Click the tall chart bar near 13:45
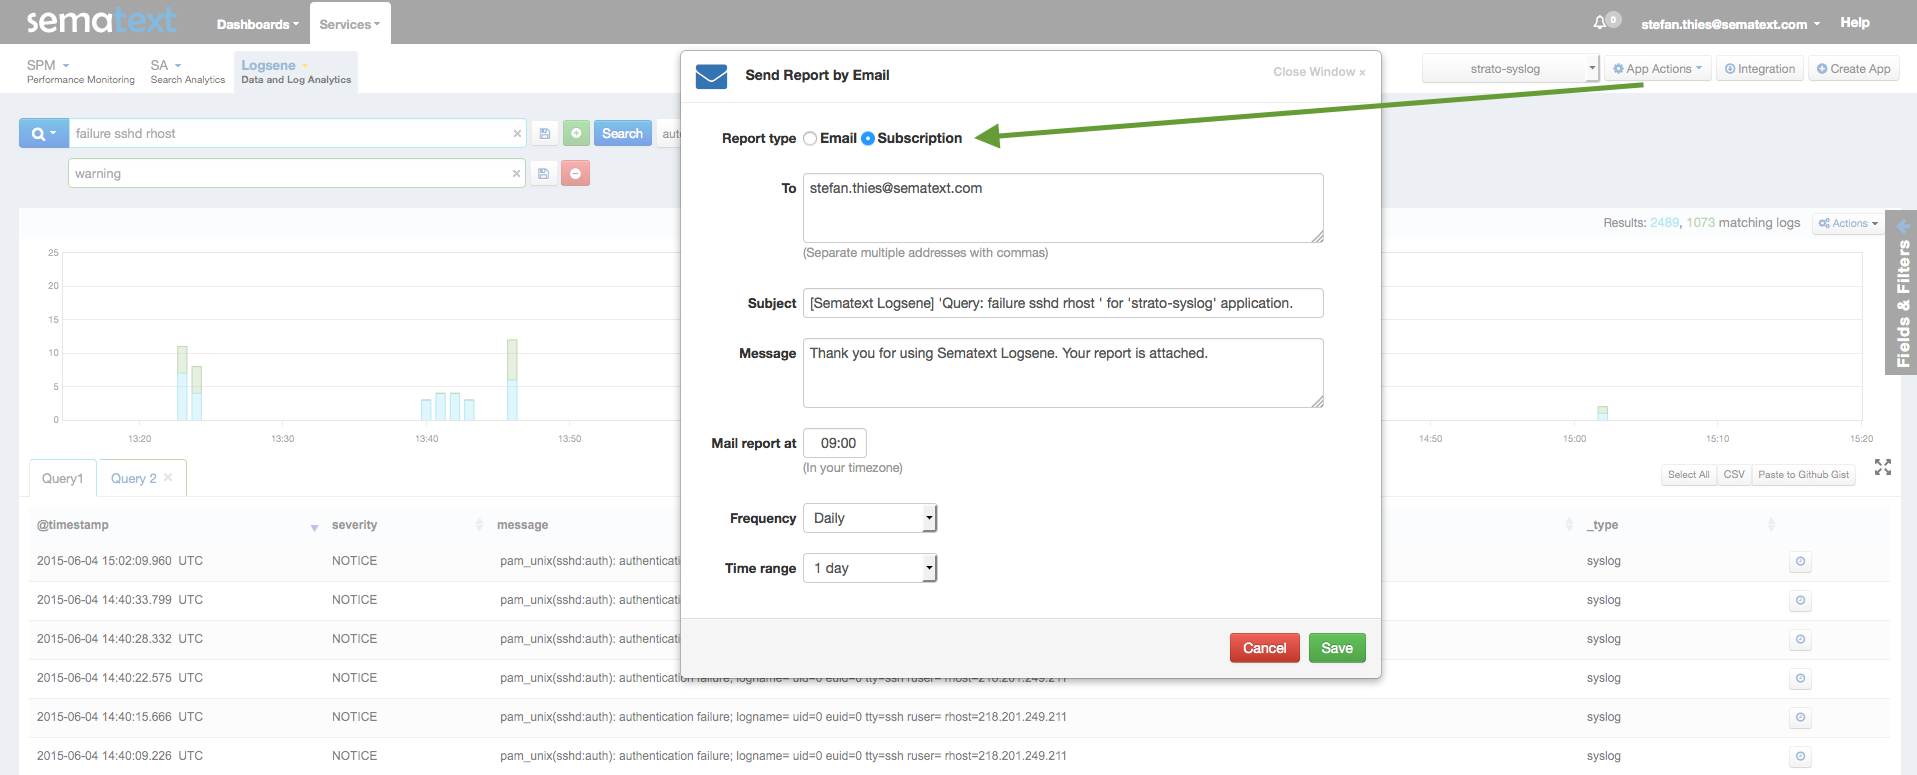This screenshot has width=1917, height=775. (x=512, y=380)
